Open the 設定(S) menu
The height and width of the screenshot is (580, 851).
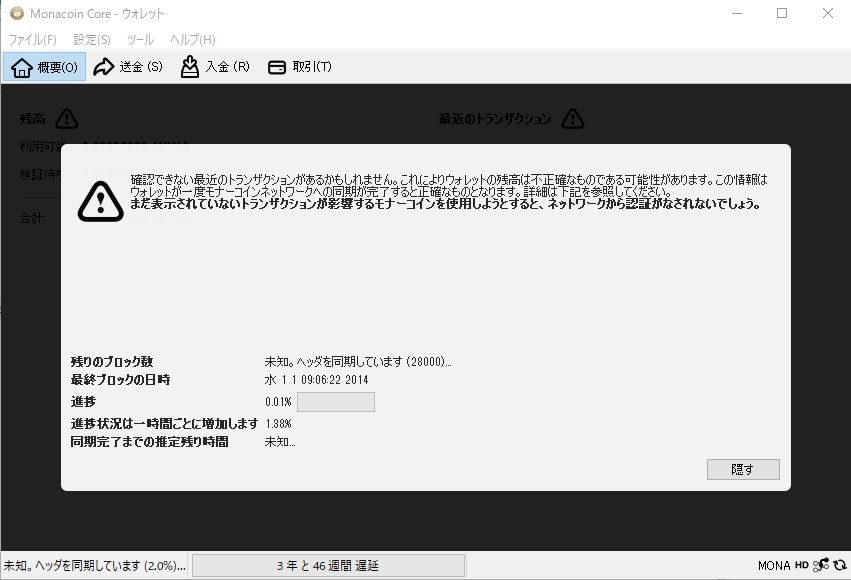click(92, 40)
